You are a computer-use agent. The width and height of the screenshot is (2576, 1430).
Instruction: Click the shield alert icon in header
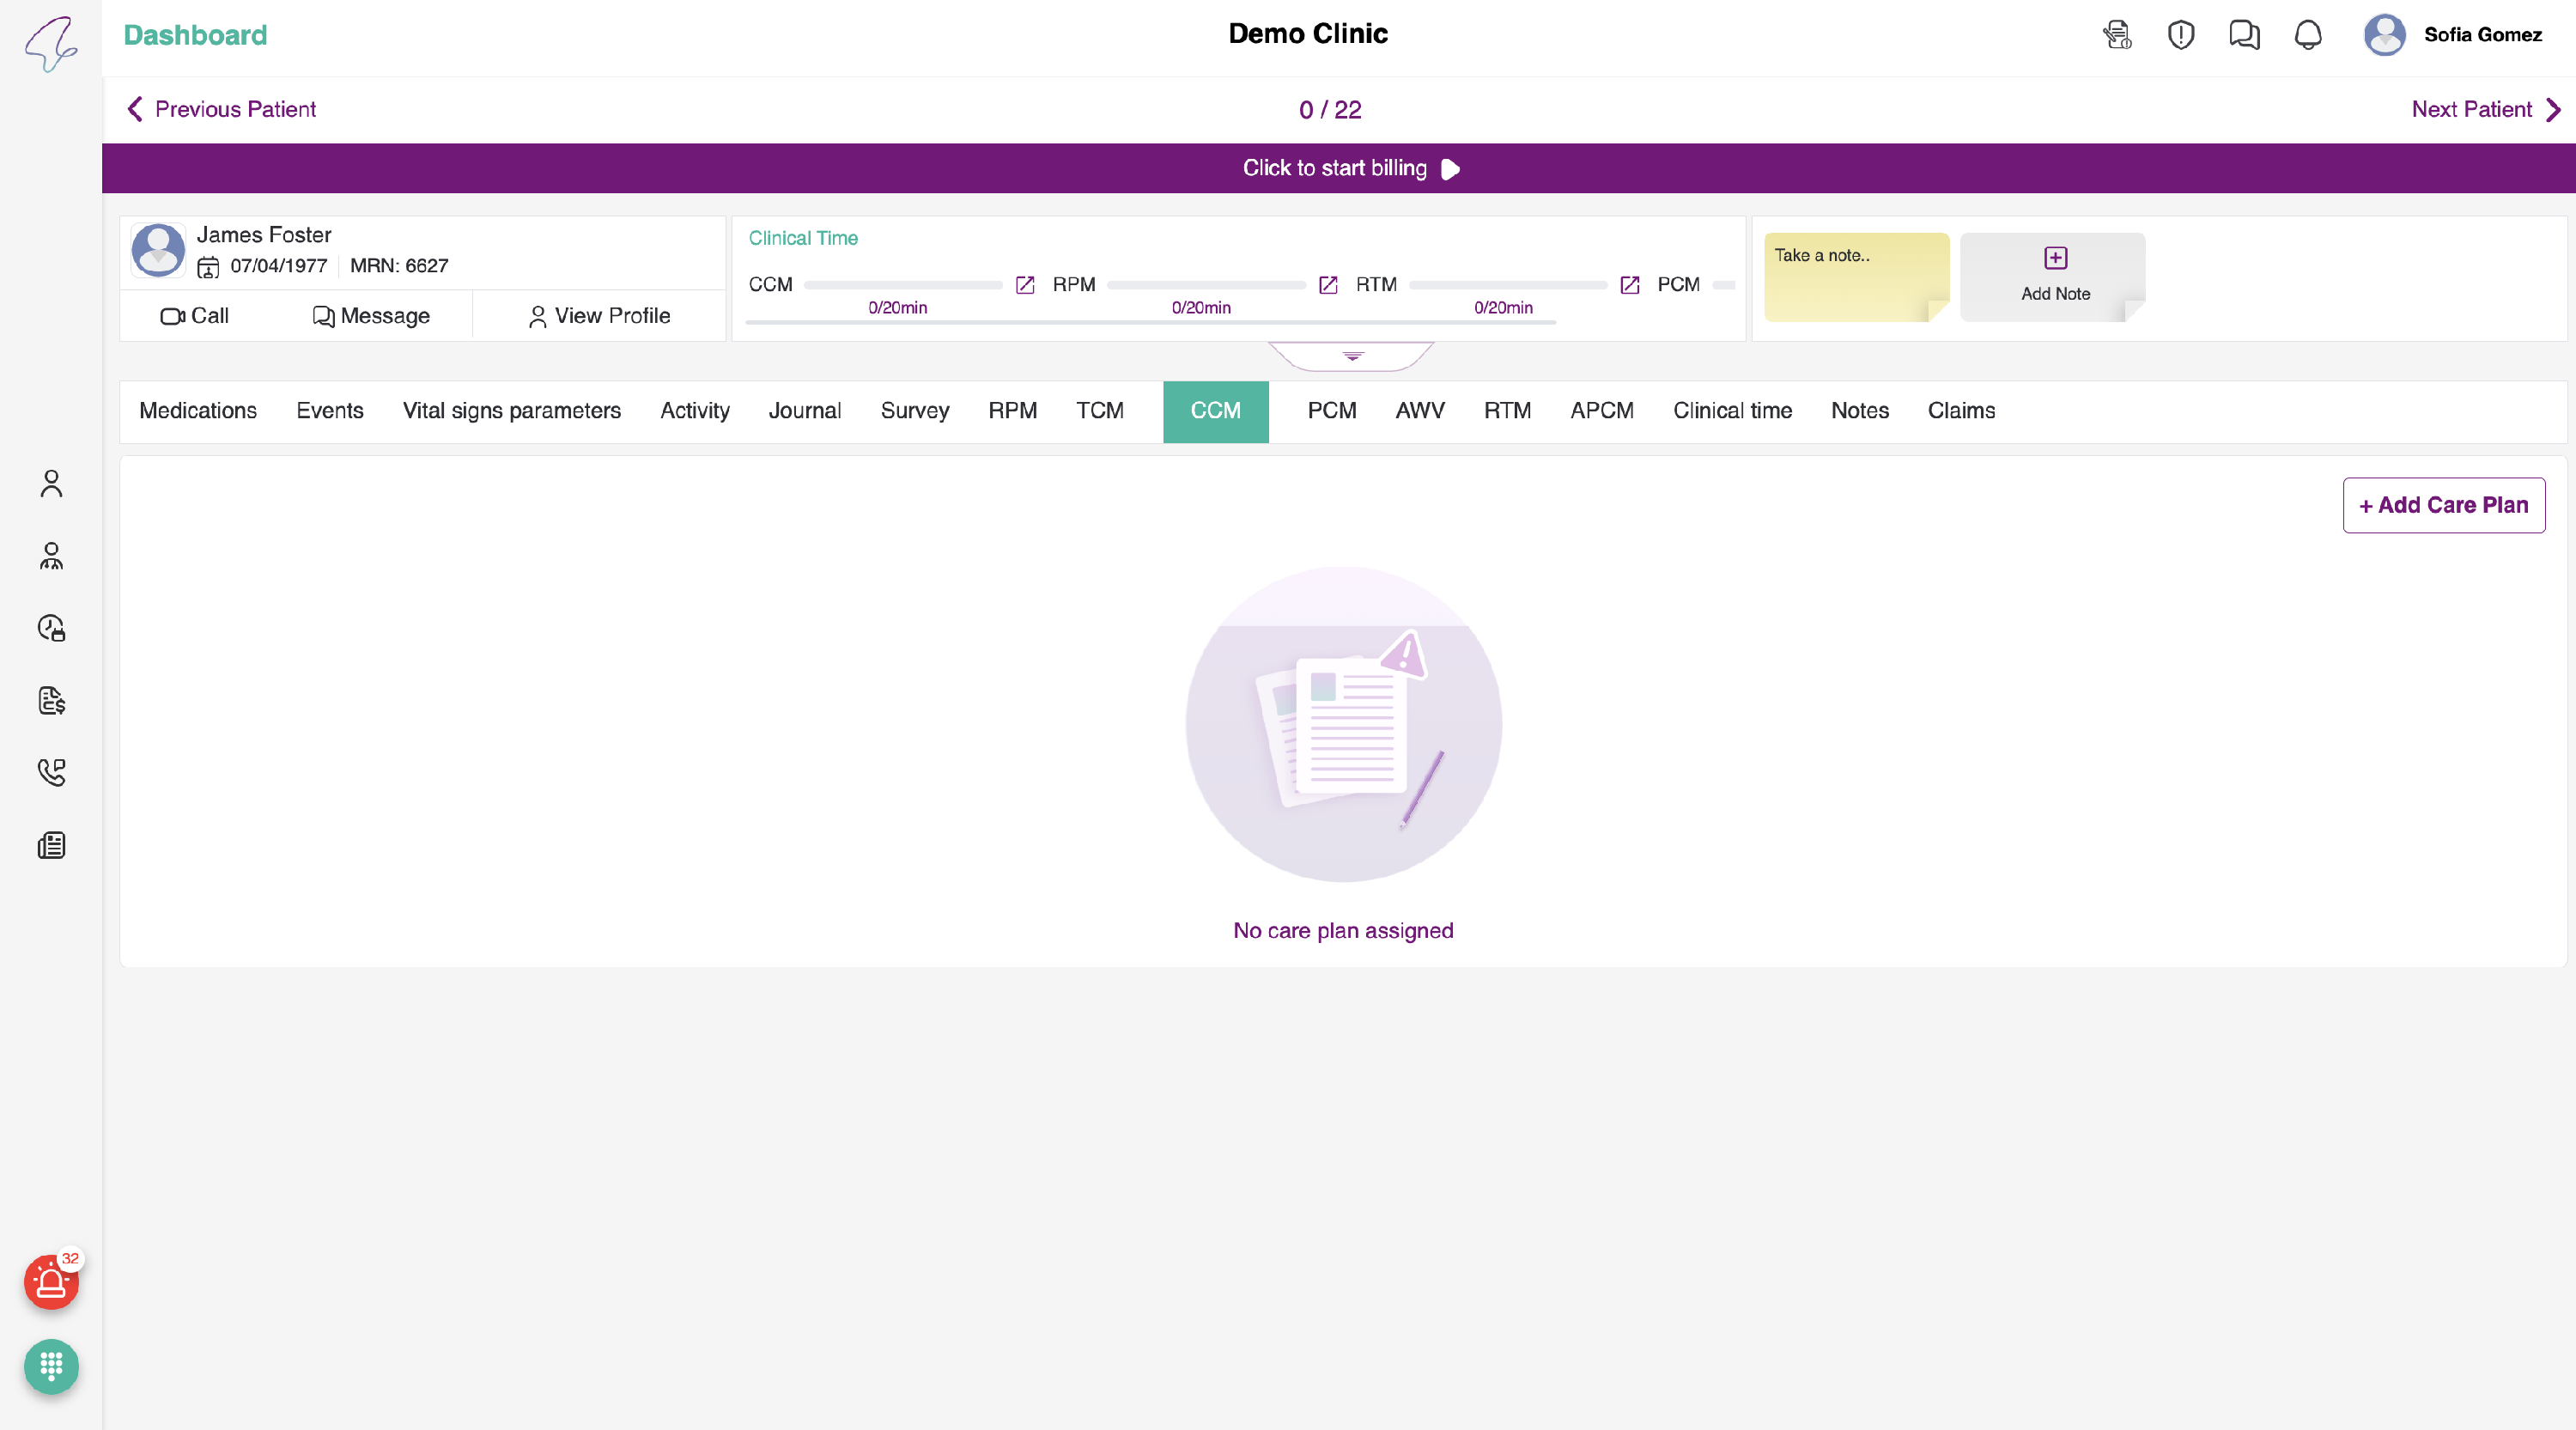tap(2180, 35)
